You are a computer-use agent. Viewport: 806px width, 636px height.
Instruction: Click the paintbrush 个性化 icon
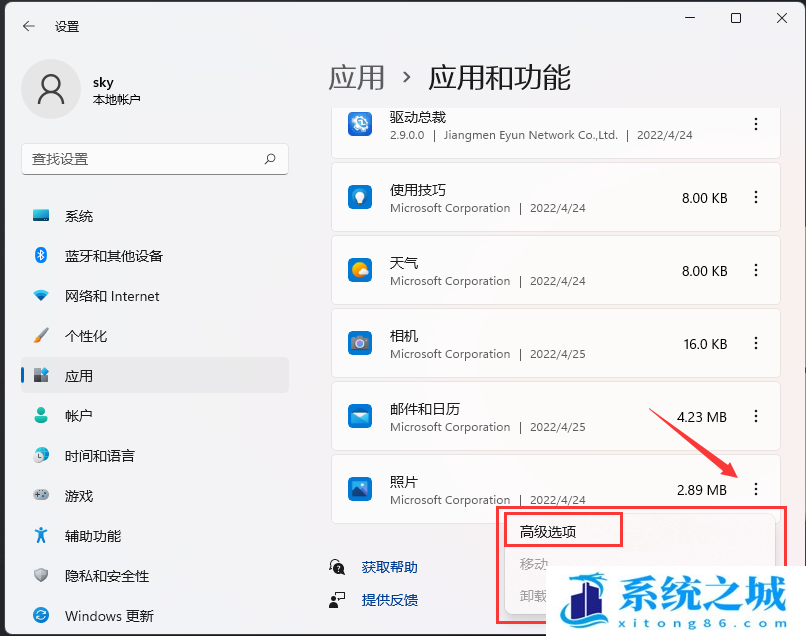(x=41, y=335)
